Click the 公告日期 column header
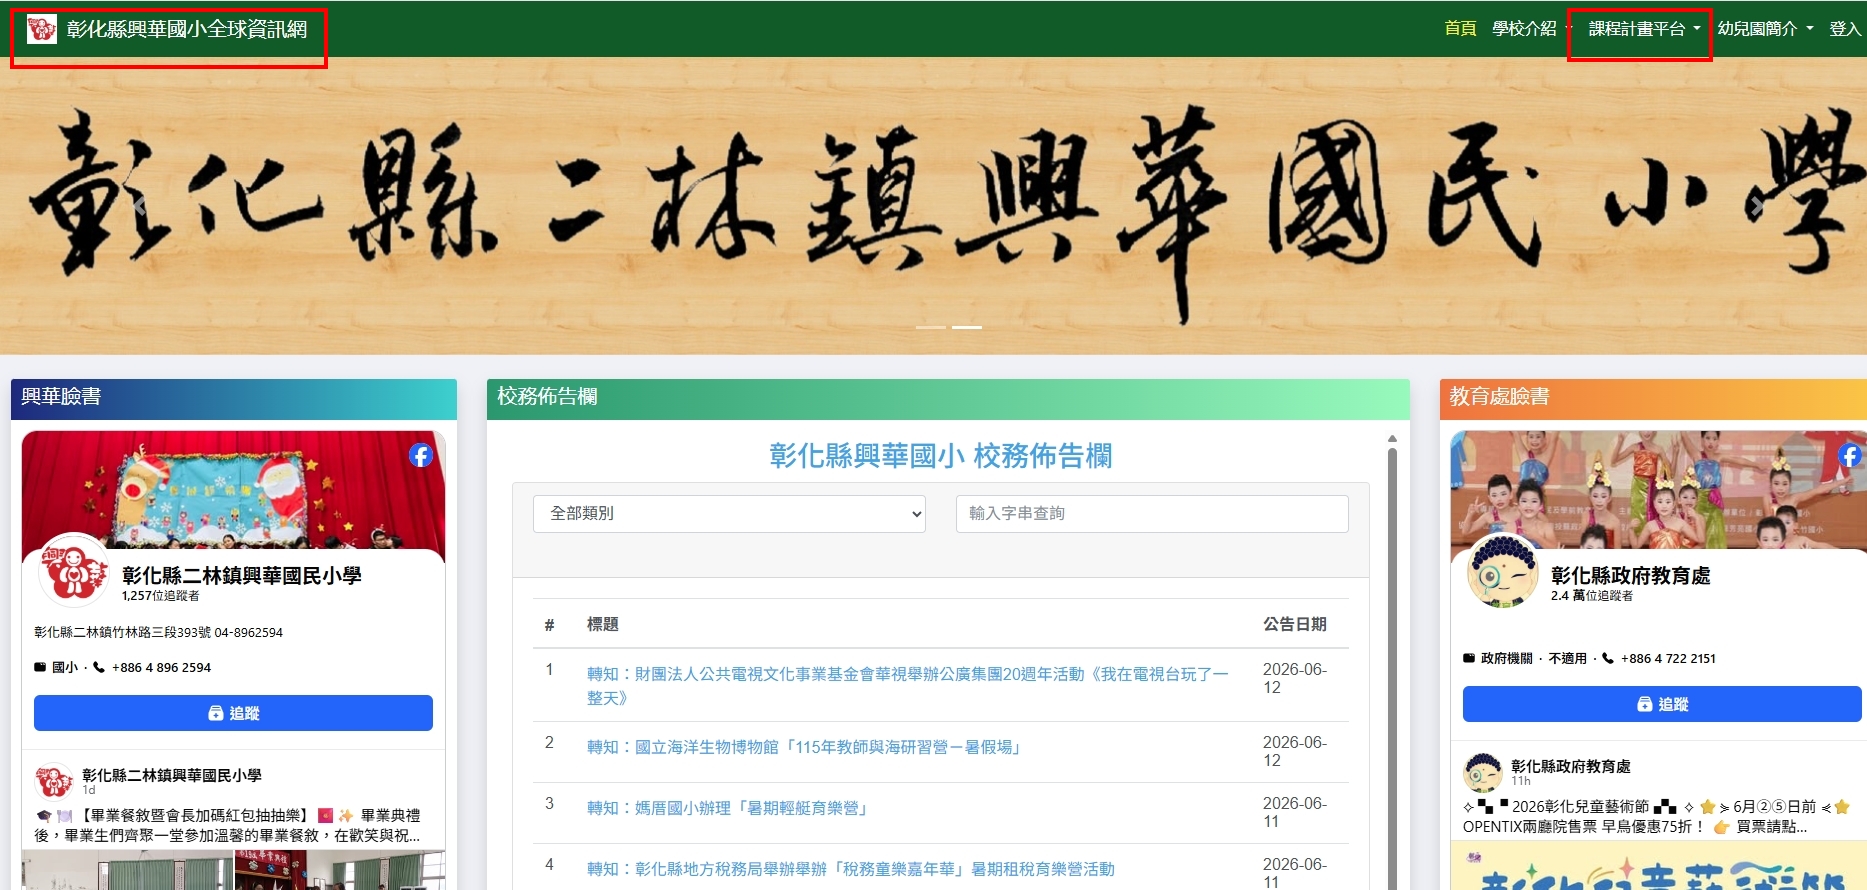 click(x=1295, y=624)
